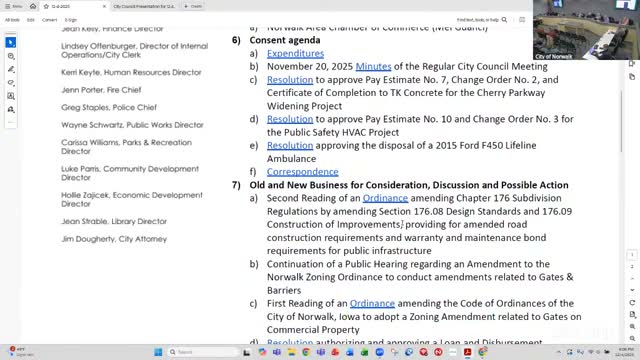Open Resolution link for Public Safety HVAC Project

(290, 119)
